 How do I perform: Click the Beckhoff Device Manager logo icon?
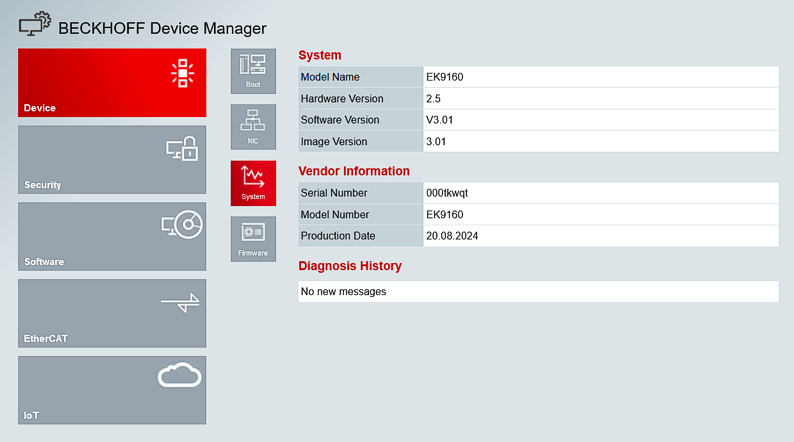pos(35,24)
